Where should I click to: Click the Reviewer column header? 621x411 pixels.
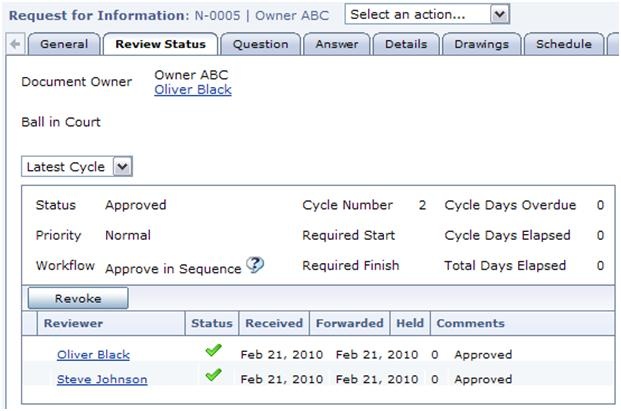[x=73, y=323]
